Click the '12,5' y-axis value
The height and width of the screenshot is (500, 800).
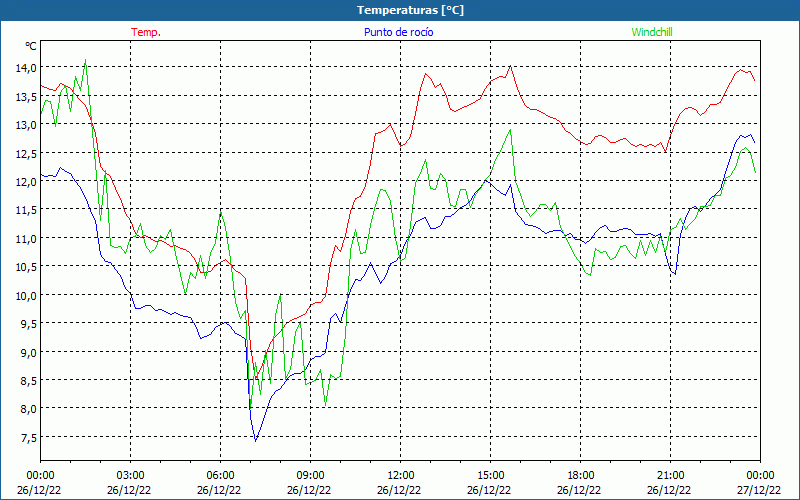click(x=26, y=153)
